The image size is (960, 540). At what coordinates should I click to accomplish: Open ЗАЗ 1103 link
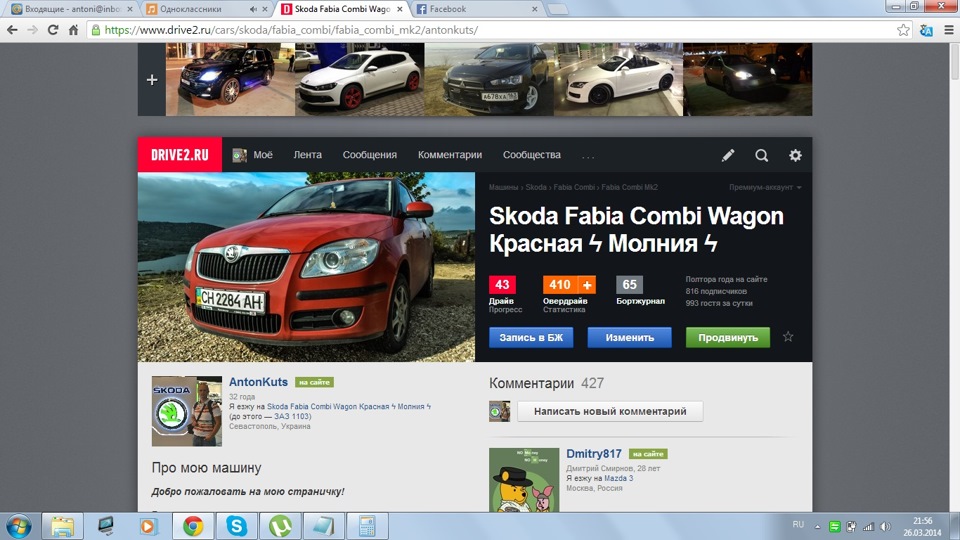tap(291, 416)
